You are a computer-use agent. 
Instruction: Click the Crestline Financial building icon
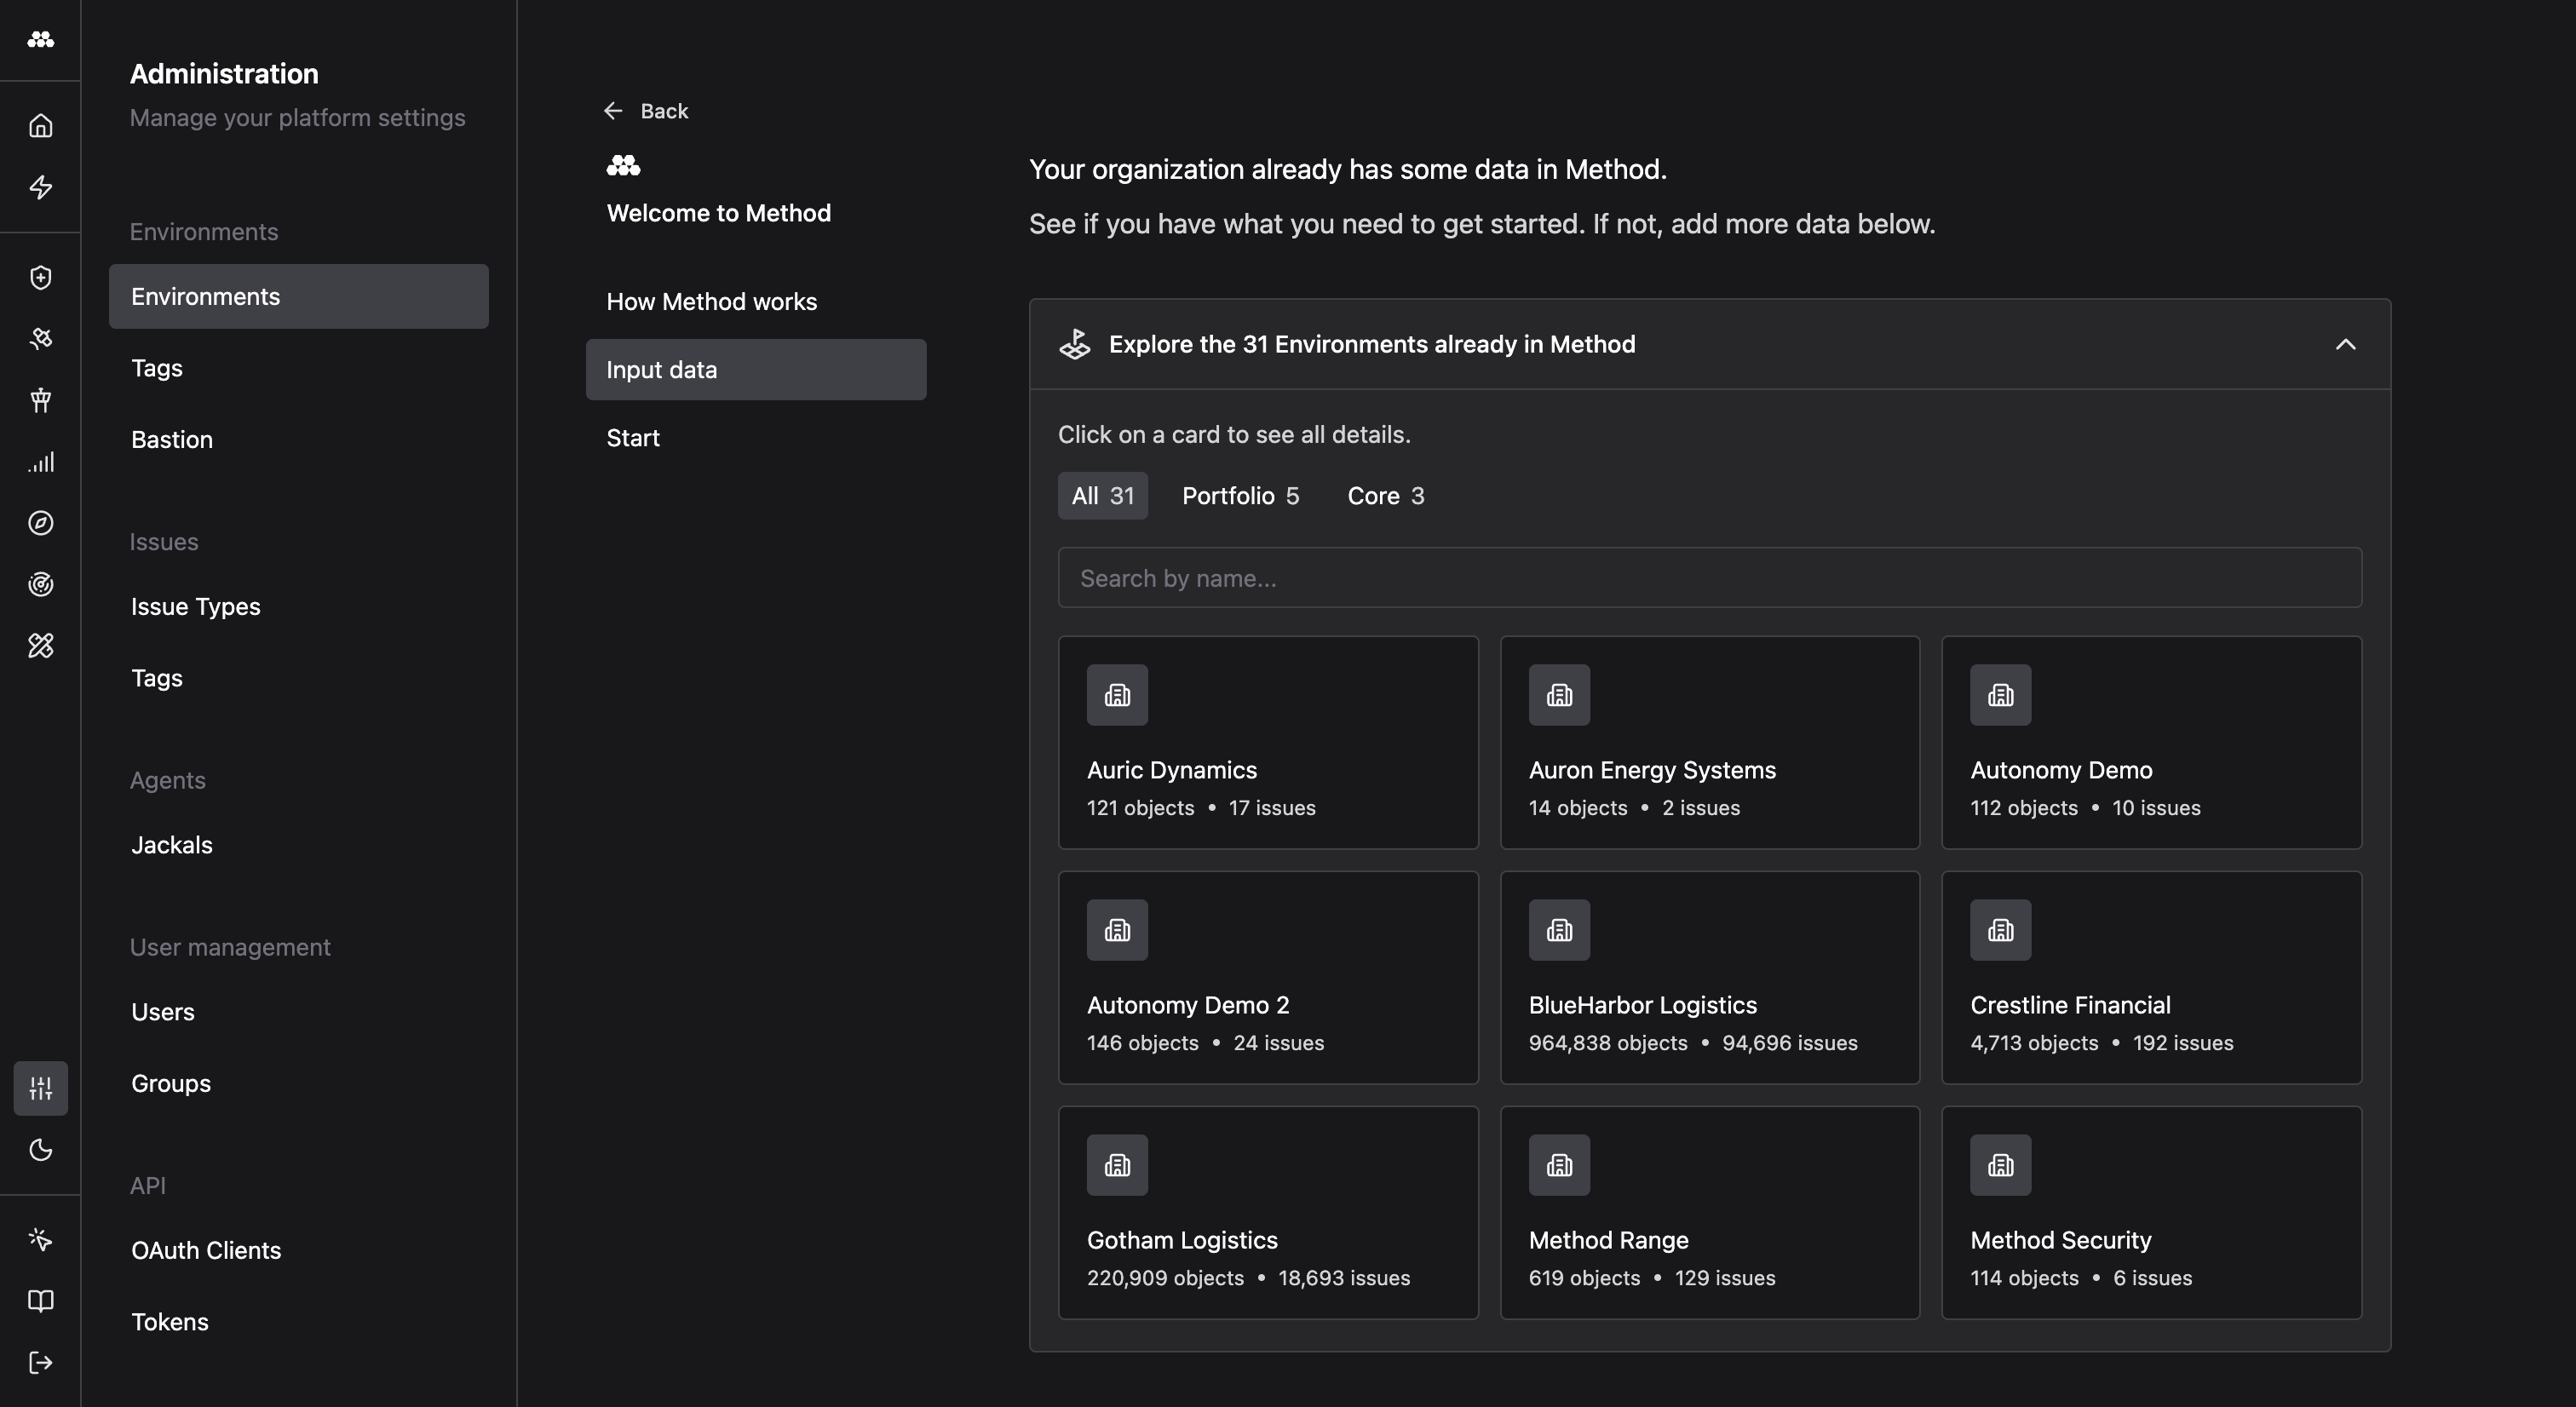(x=2000, y=930)
